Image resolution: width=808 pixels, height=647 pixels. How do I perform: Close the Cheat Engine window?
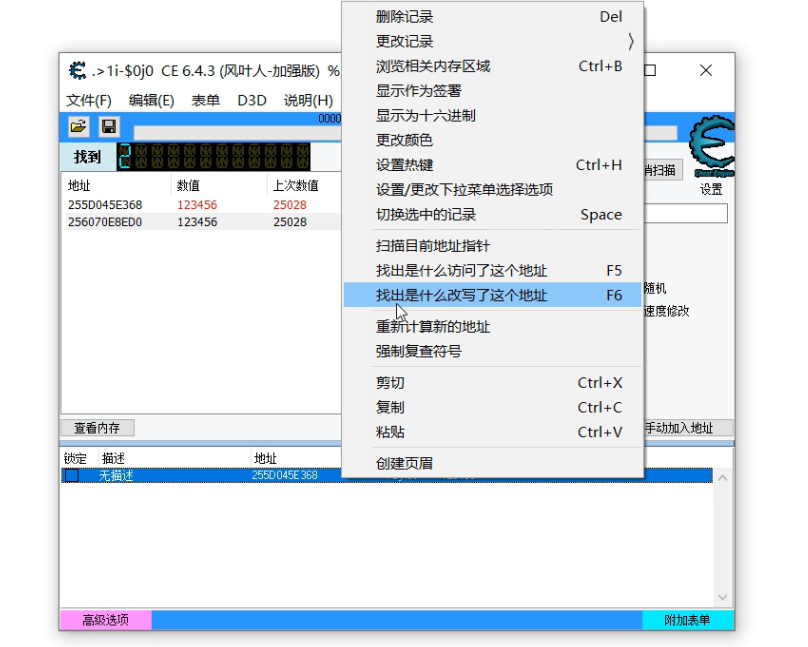tap(706, 71)
